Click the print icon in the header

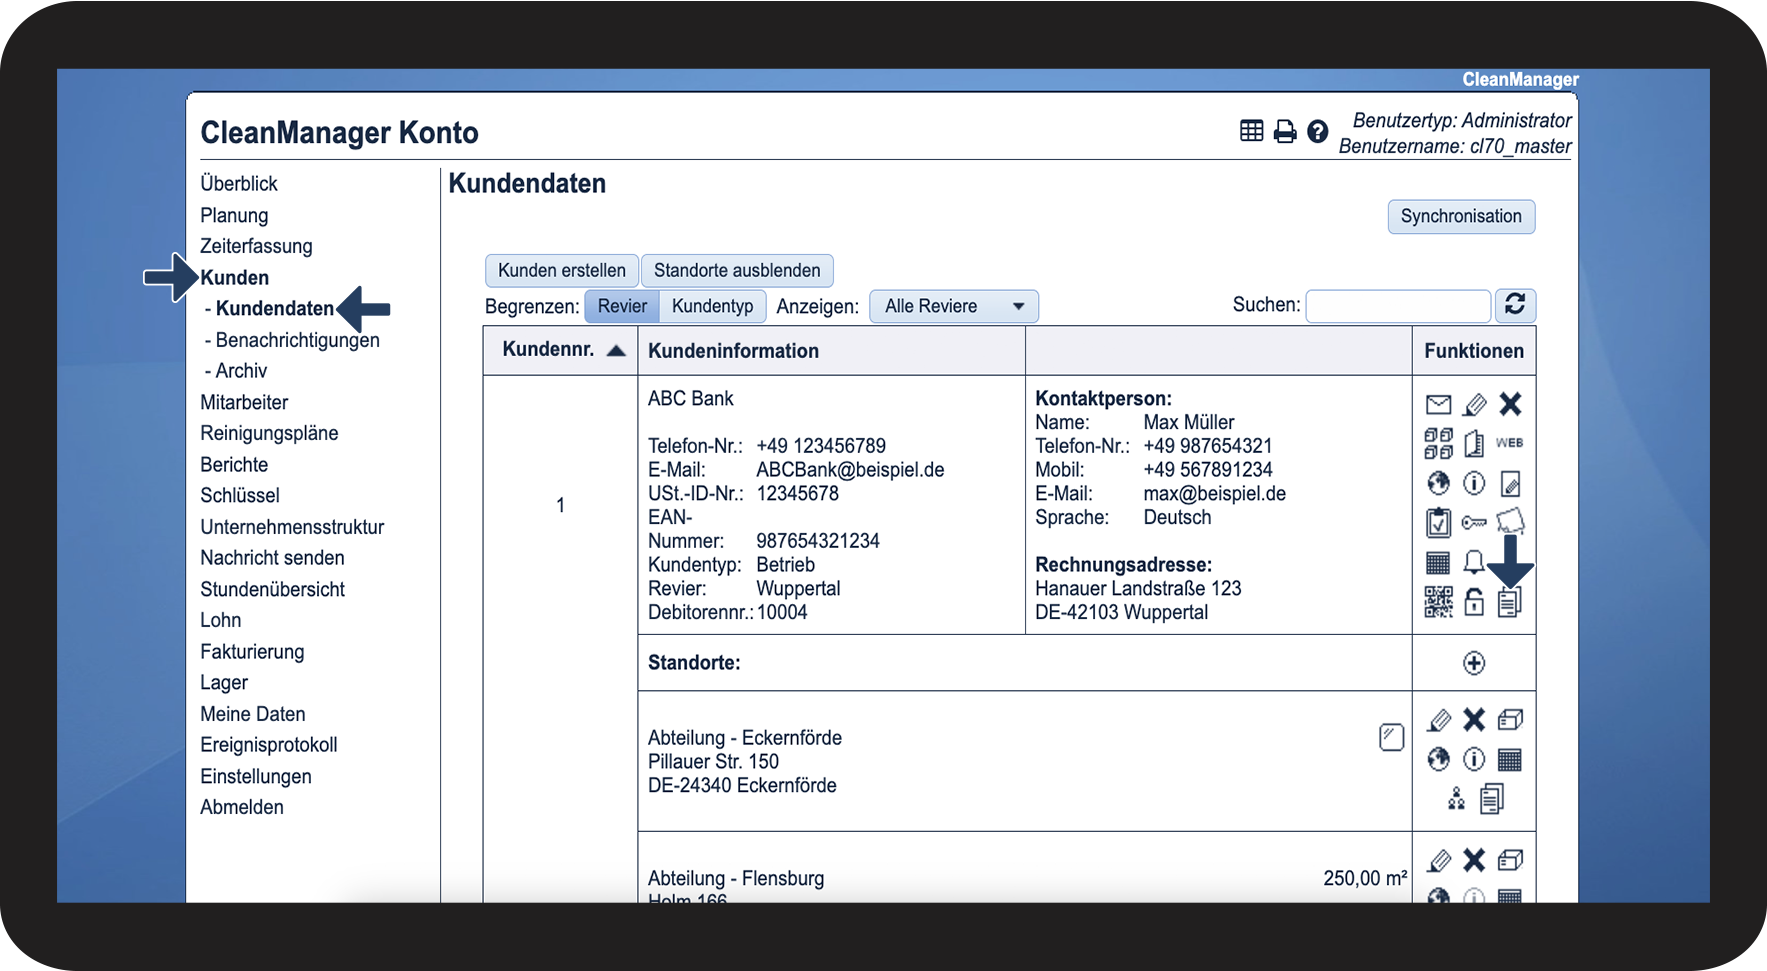(1285, 131)
